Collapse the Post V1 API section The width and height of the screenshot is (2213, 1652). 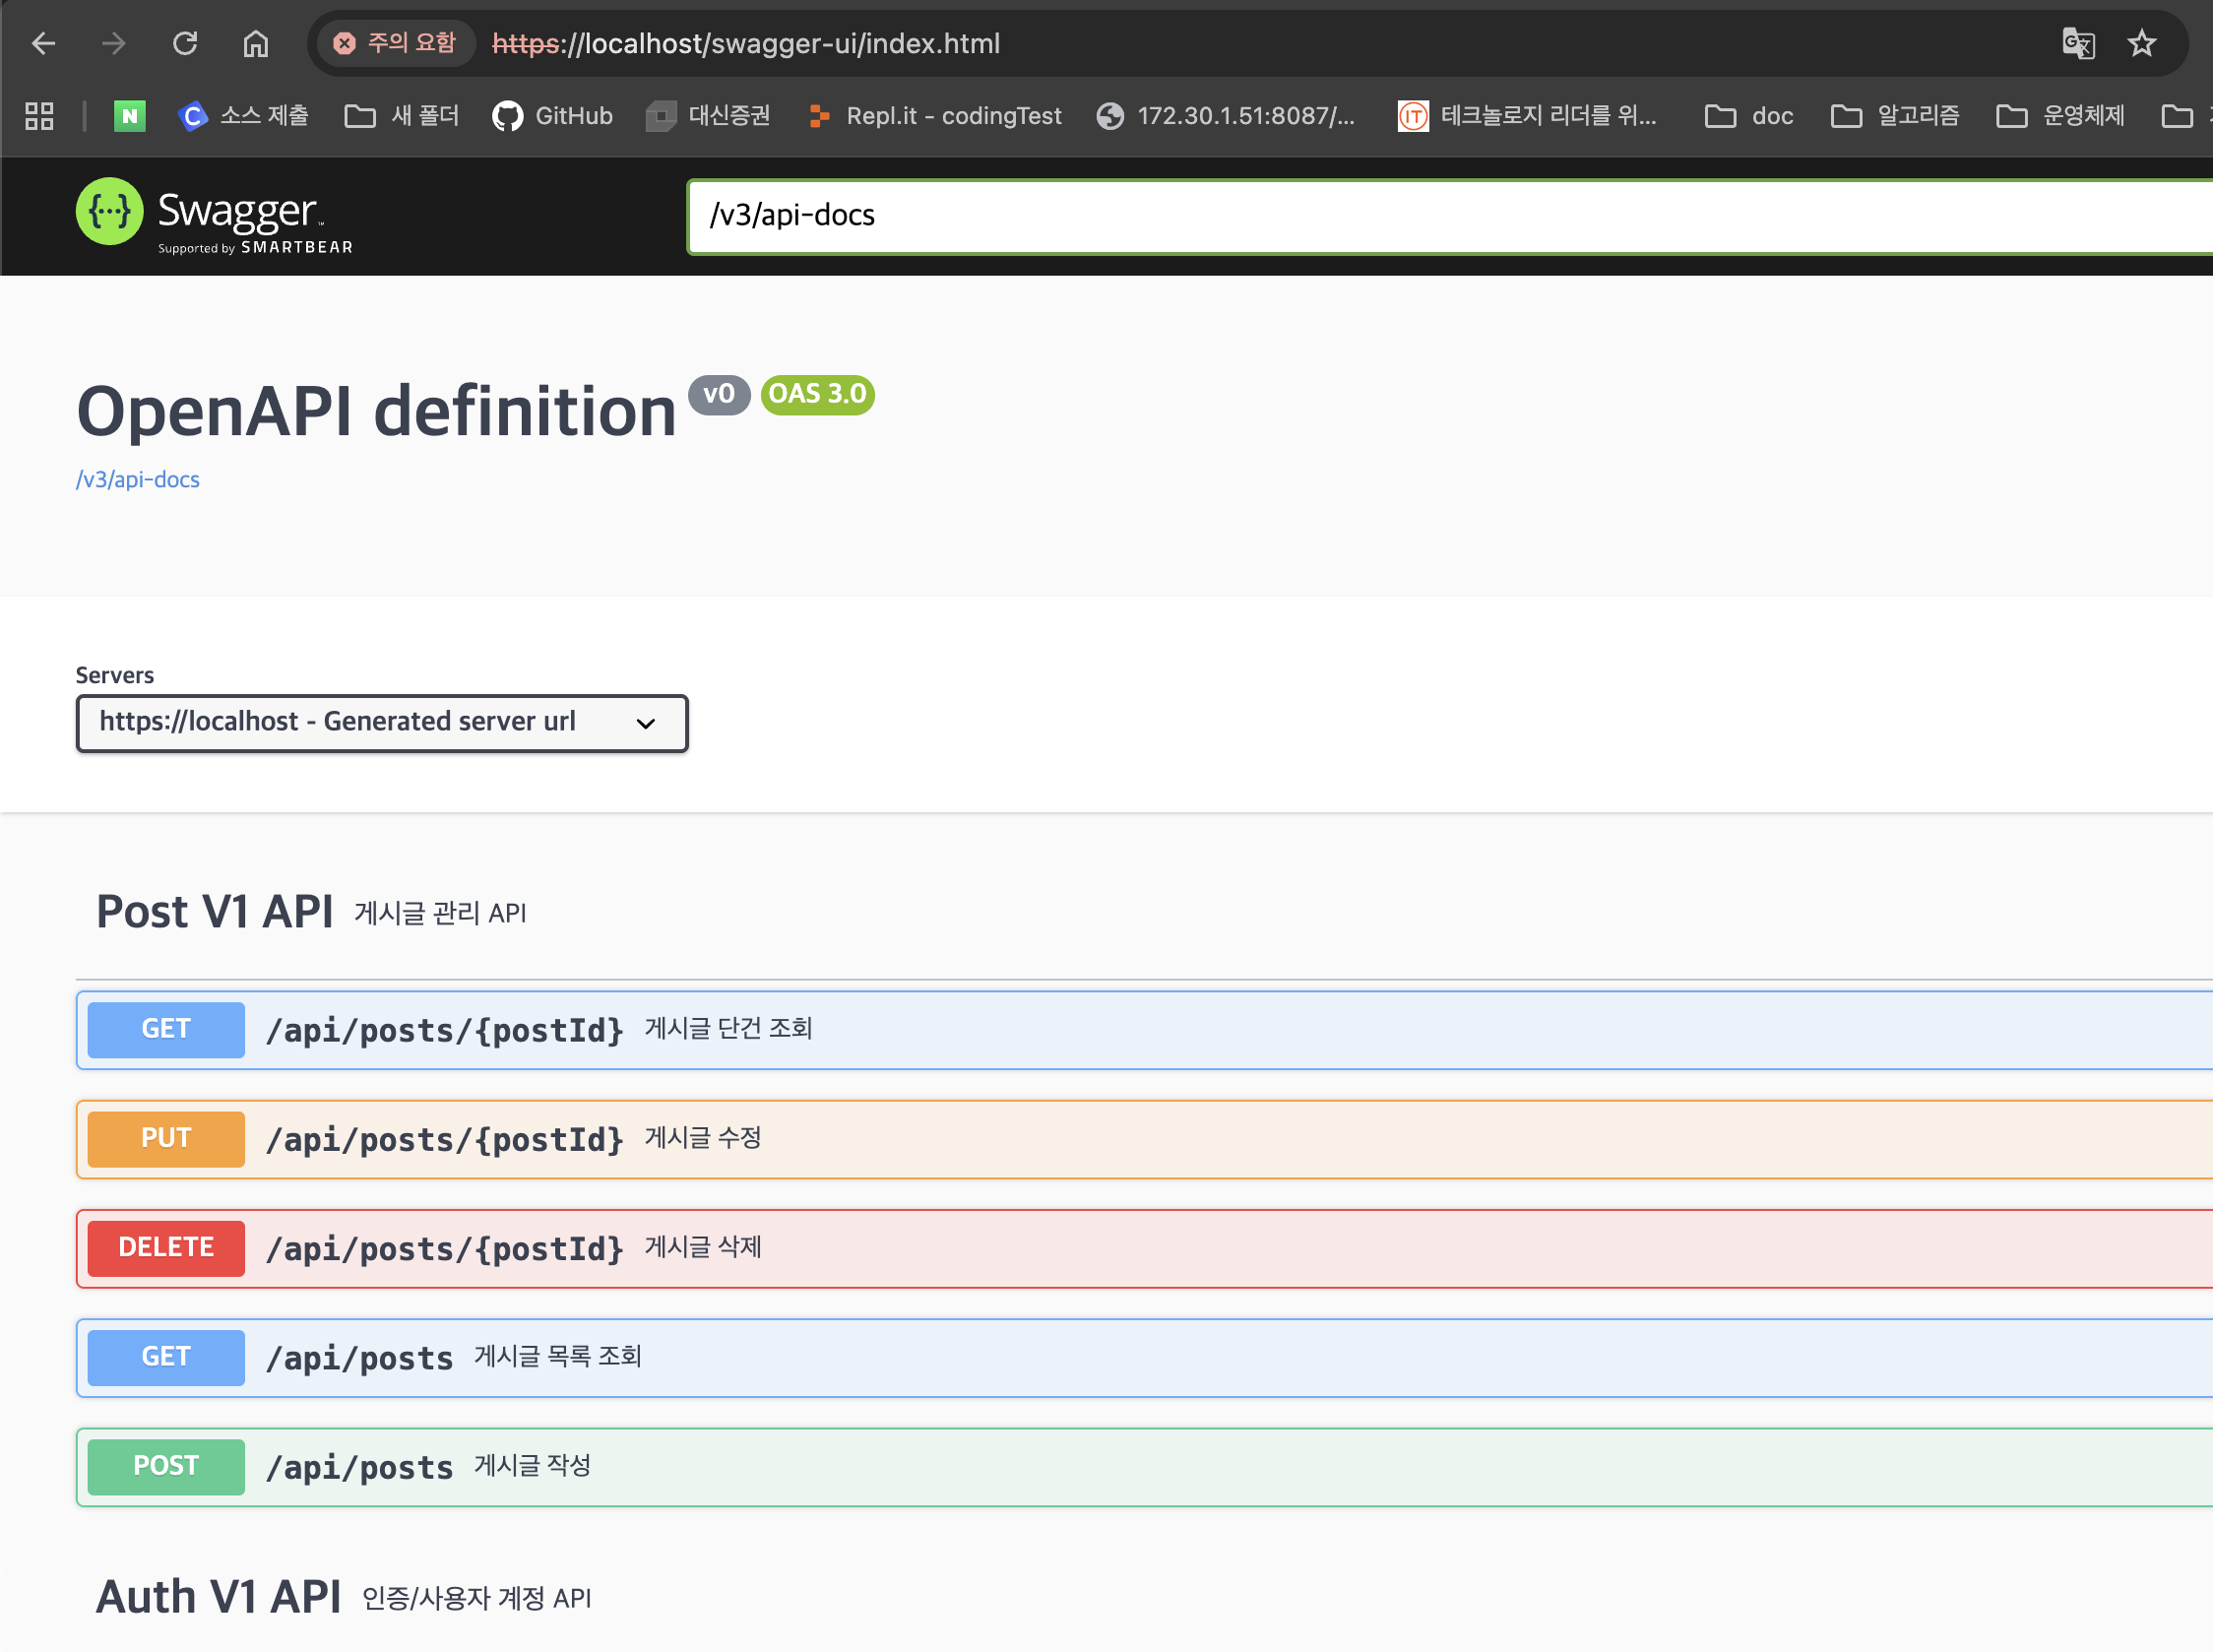(215, 912)
